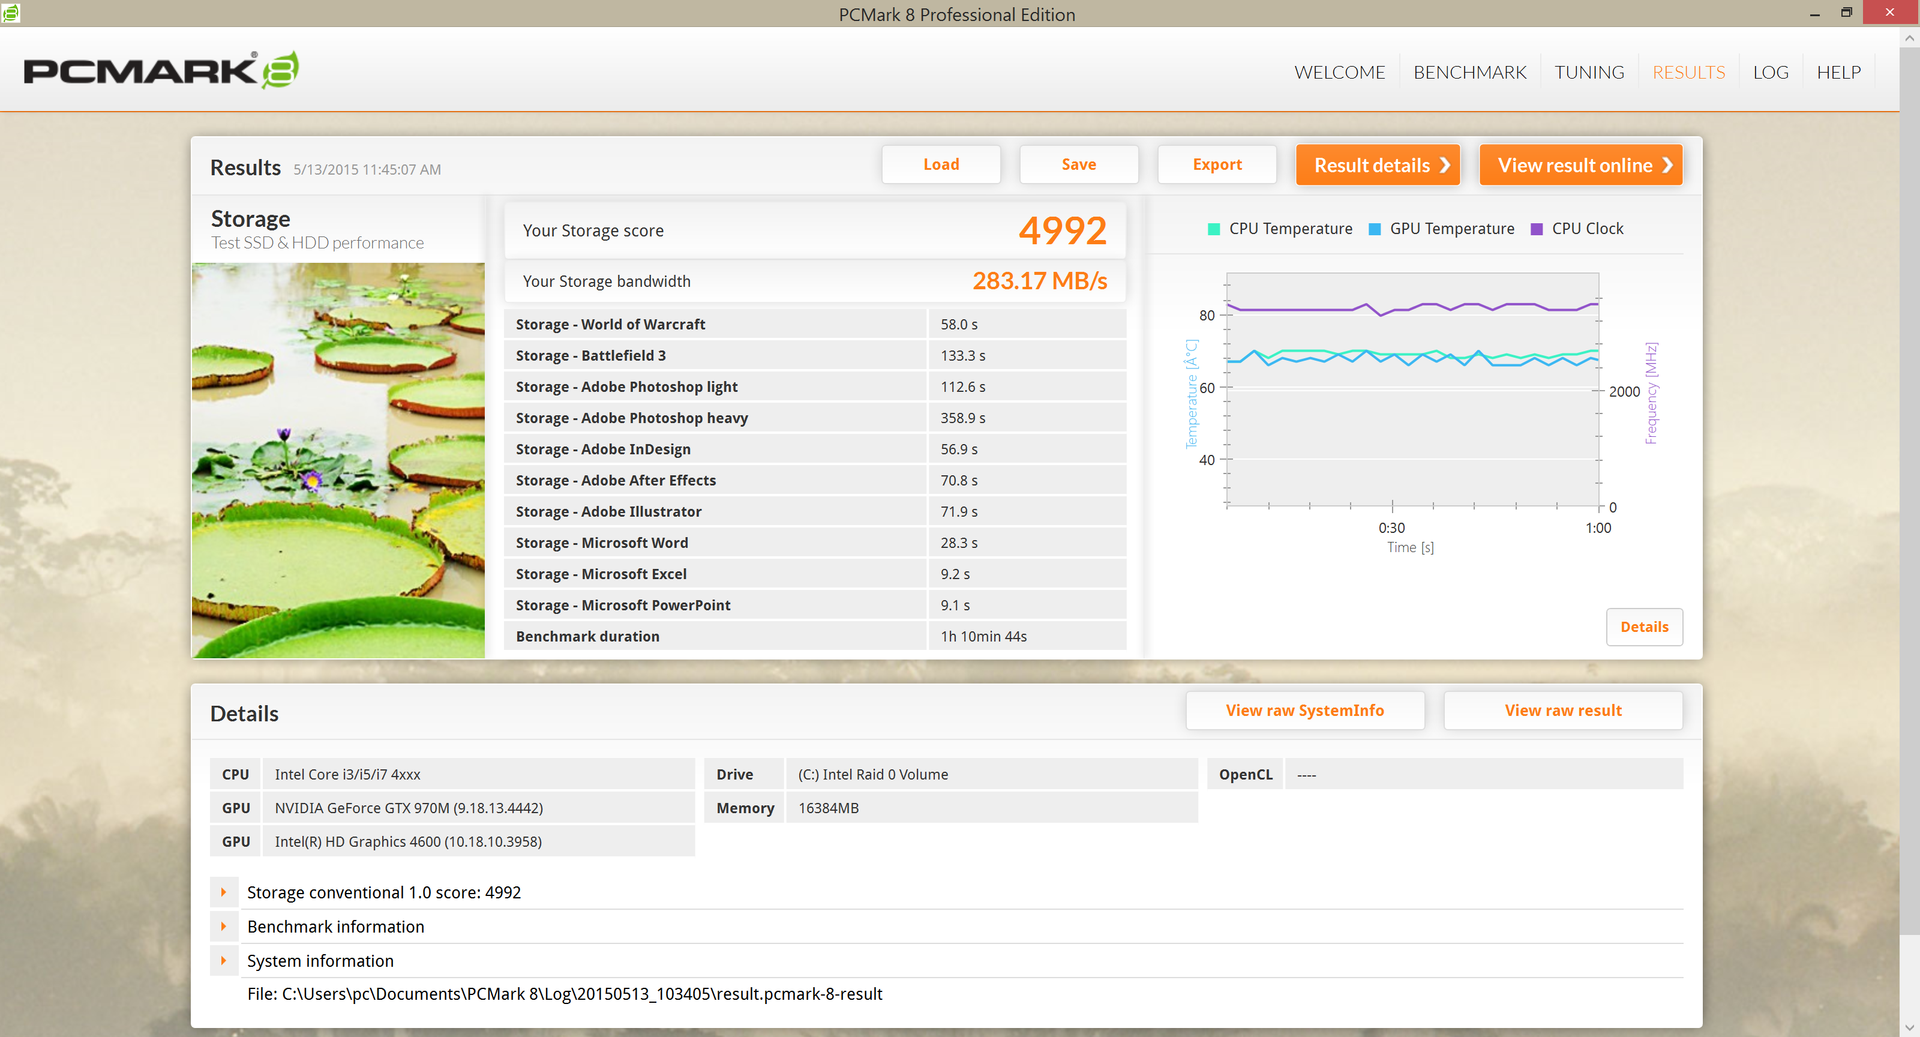This screenshot has height=1037, width=1920.
Task: Switch to the BENCHMARK tab
Action: pyautogui.click(x=1469, y=72)
